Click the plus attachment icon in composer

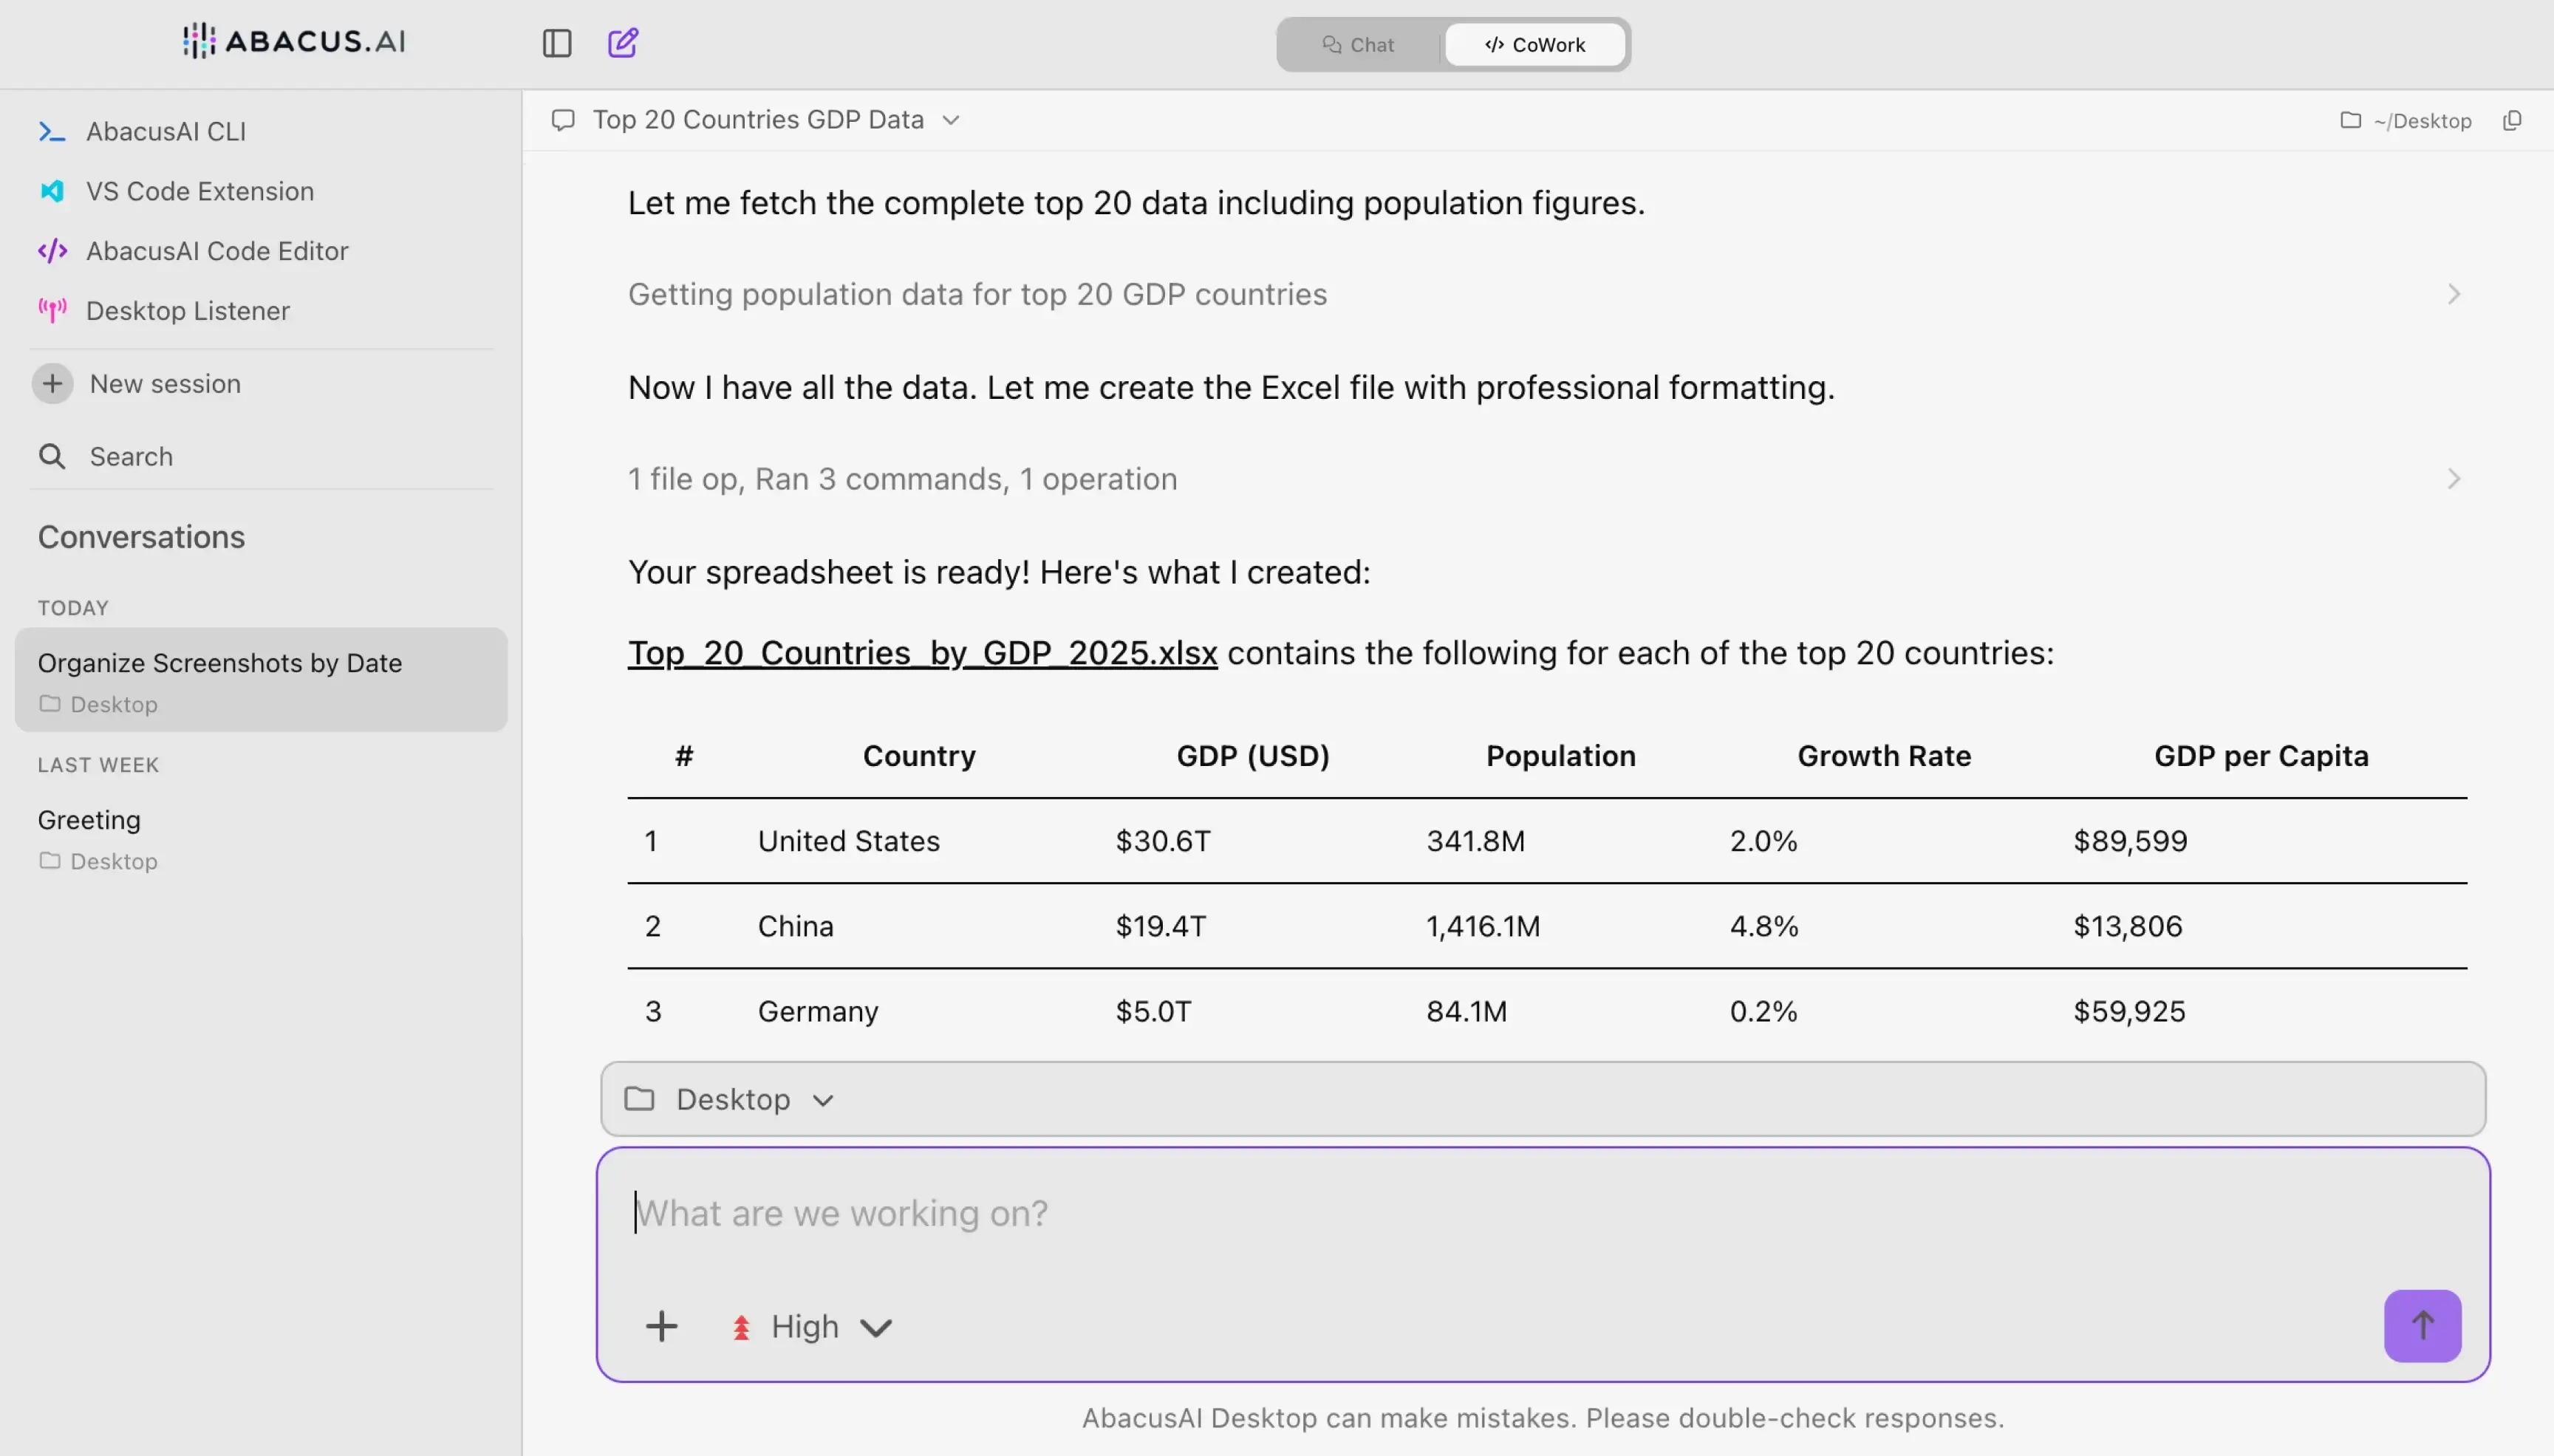[x=661, y=1326]
